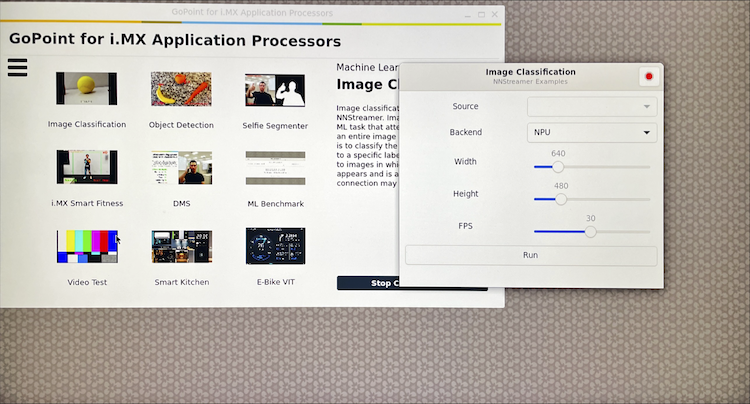The image size is (750, 404).
Task: Select the Selfie Segmenter demo thumbnail
Action: tap(275, 90)
